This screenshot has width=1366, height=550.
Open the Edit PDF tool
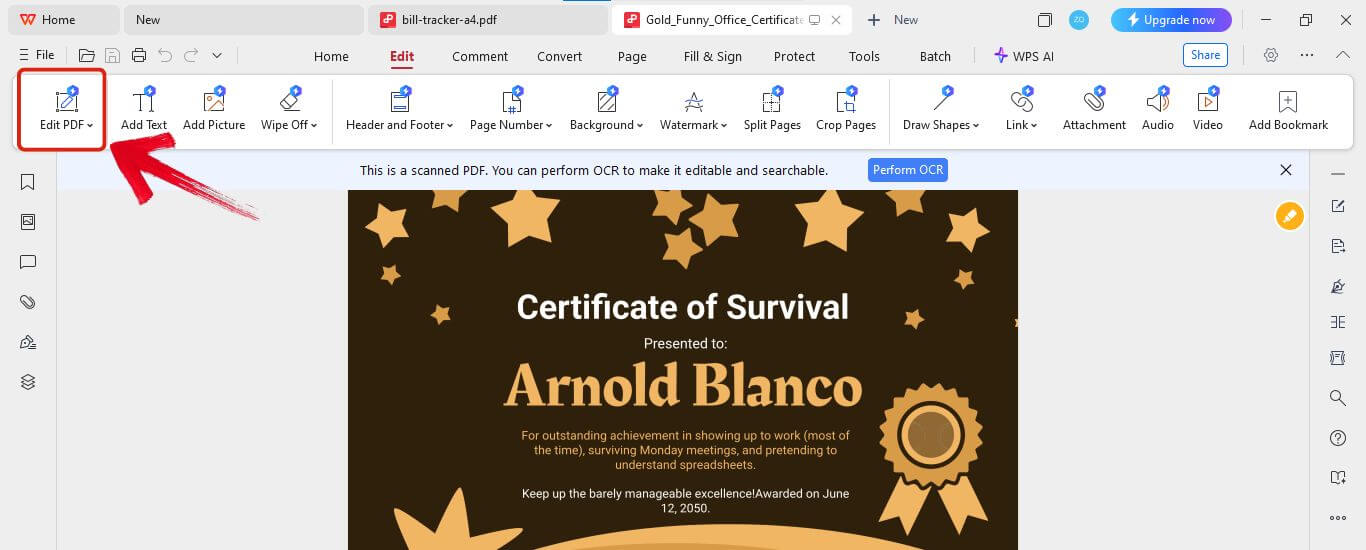66,109
